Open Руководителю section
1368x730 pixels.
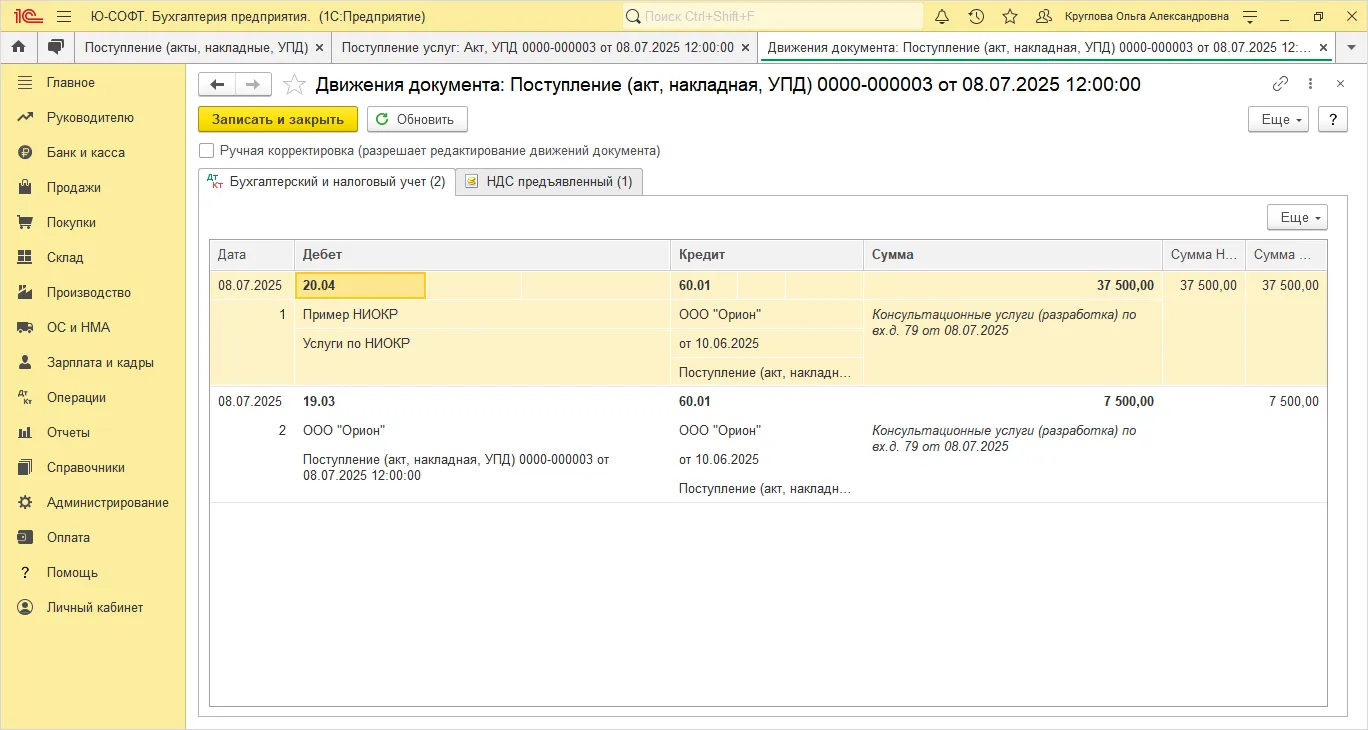point(90,117)
